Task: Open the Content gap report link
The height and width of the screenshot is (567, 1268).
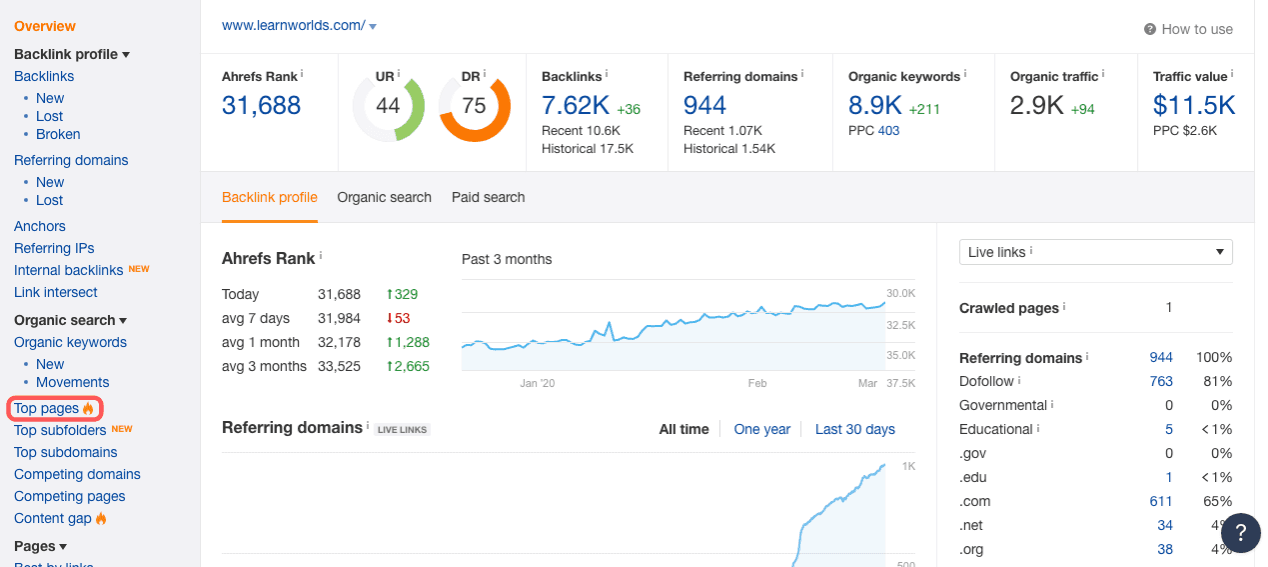Action: coord(52,518)
